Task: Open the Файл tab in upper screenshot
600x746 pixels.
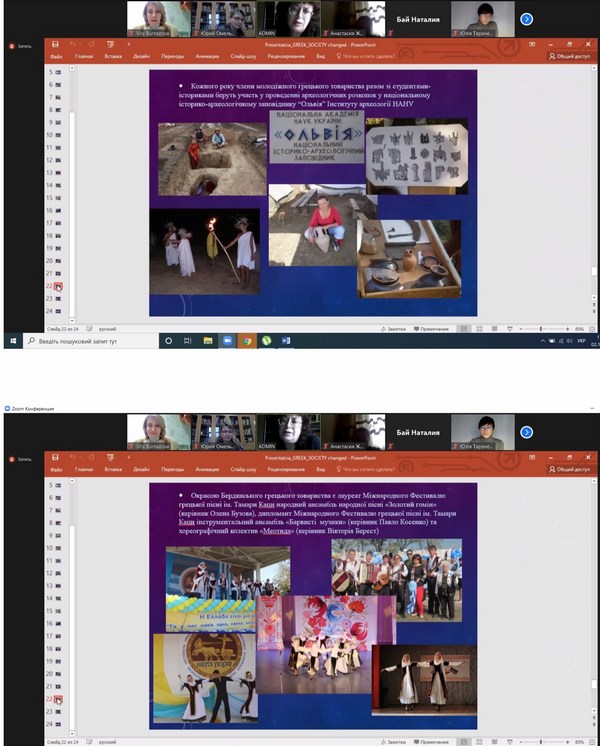Action: [56, 56]
